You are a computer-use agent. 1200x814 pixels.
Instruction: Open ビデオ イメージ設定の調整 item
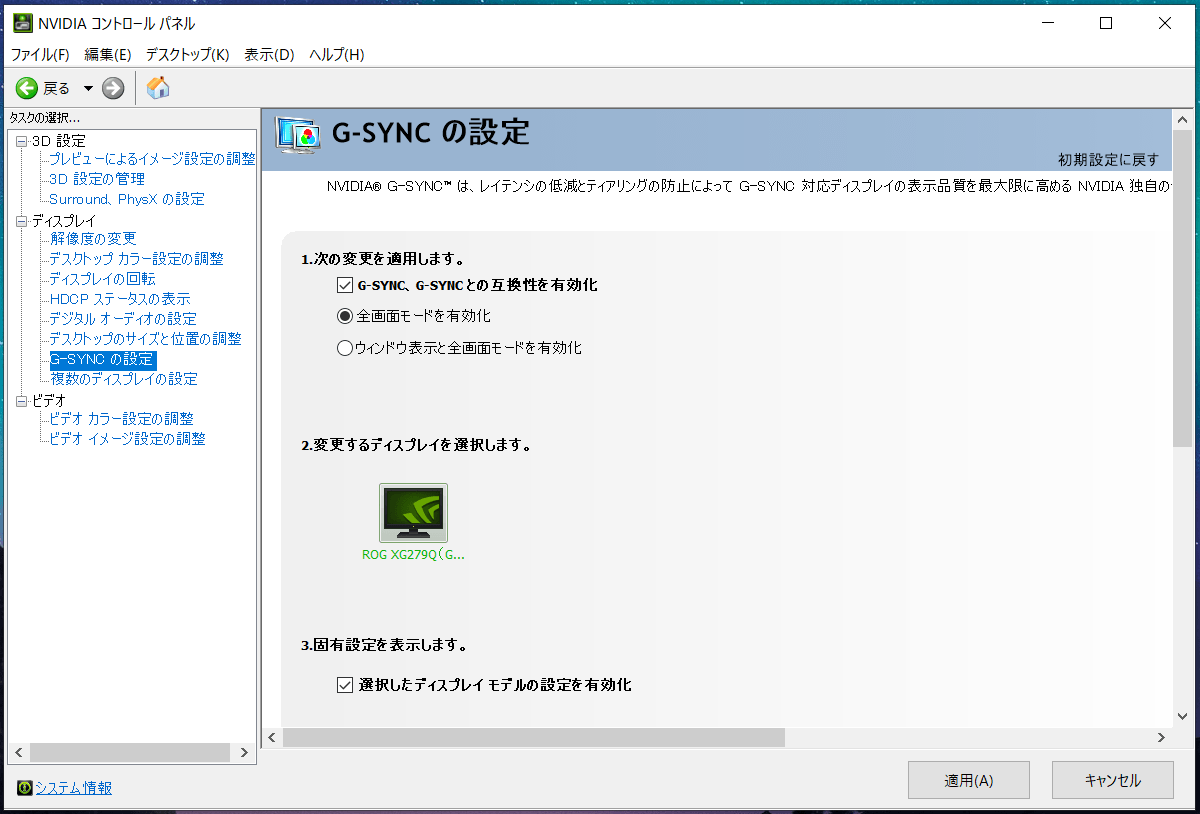click(x=127, y=439)
